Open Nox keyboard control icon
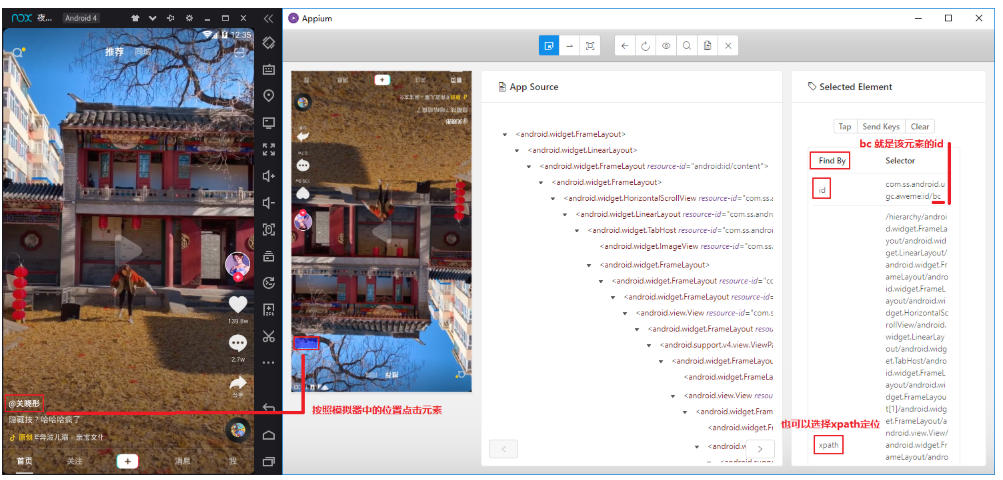The width and height of the screenshot is (1003, 480). tap(269, 69)
